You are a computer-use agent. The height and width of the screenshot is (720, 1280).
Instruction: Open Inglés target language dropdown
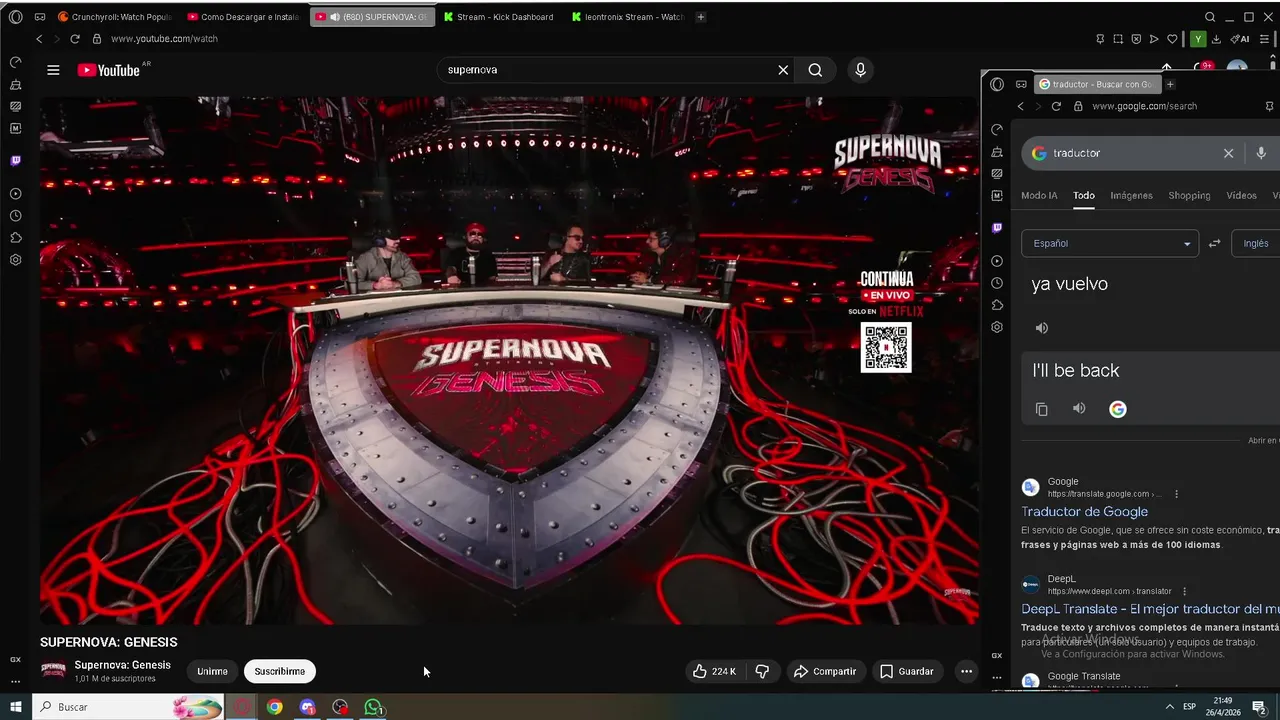point(1256,243)
